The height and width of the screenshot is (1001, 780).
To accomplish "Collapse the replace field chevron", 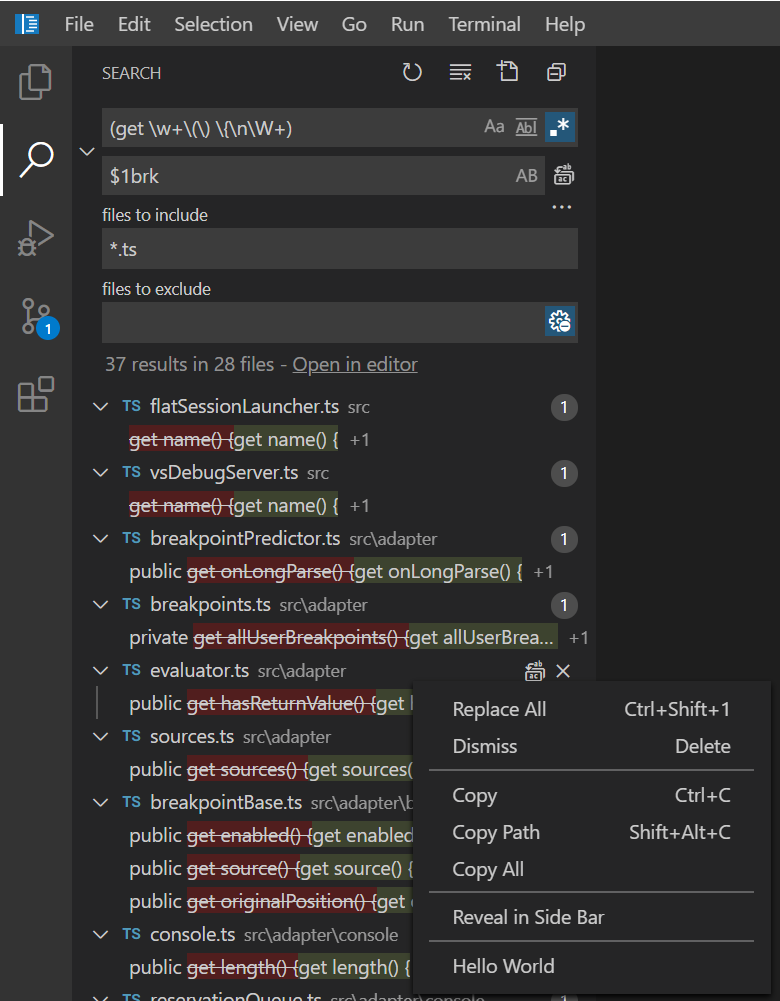I will pos(87,151).
